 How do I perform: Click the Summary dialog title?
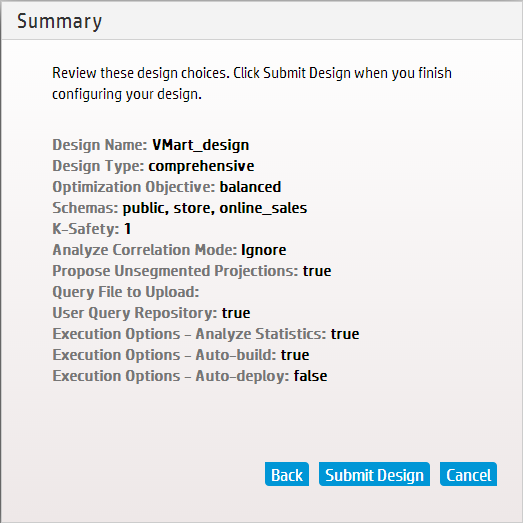(x=59, y=21)
